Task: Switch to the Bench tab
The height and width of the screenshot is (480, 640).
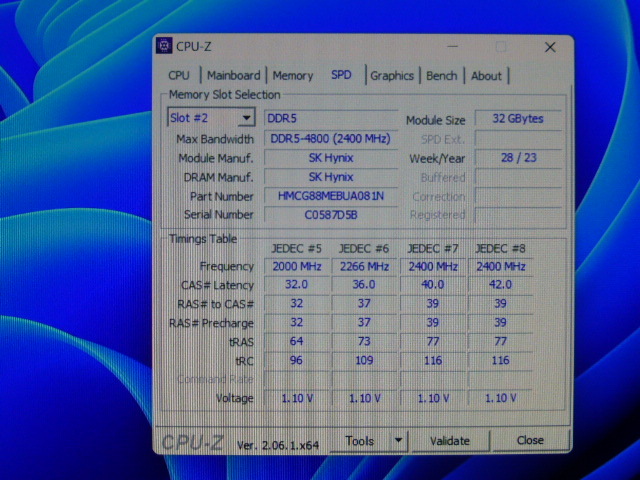Action: click(442, 76)
